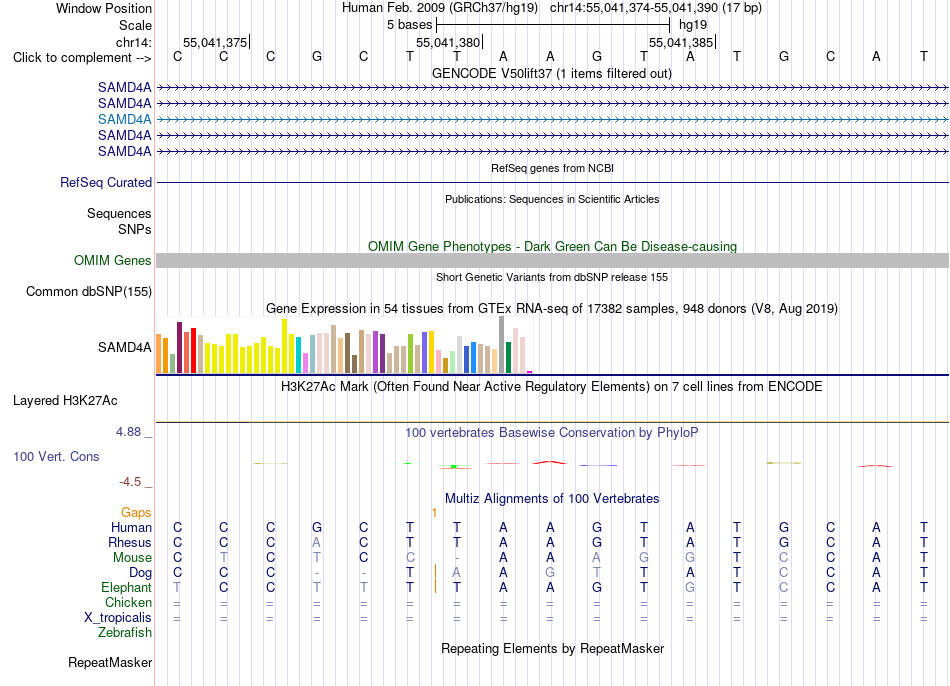Click the '4.88' PhyloP upper limit value

coord(128,432)
